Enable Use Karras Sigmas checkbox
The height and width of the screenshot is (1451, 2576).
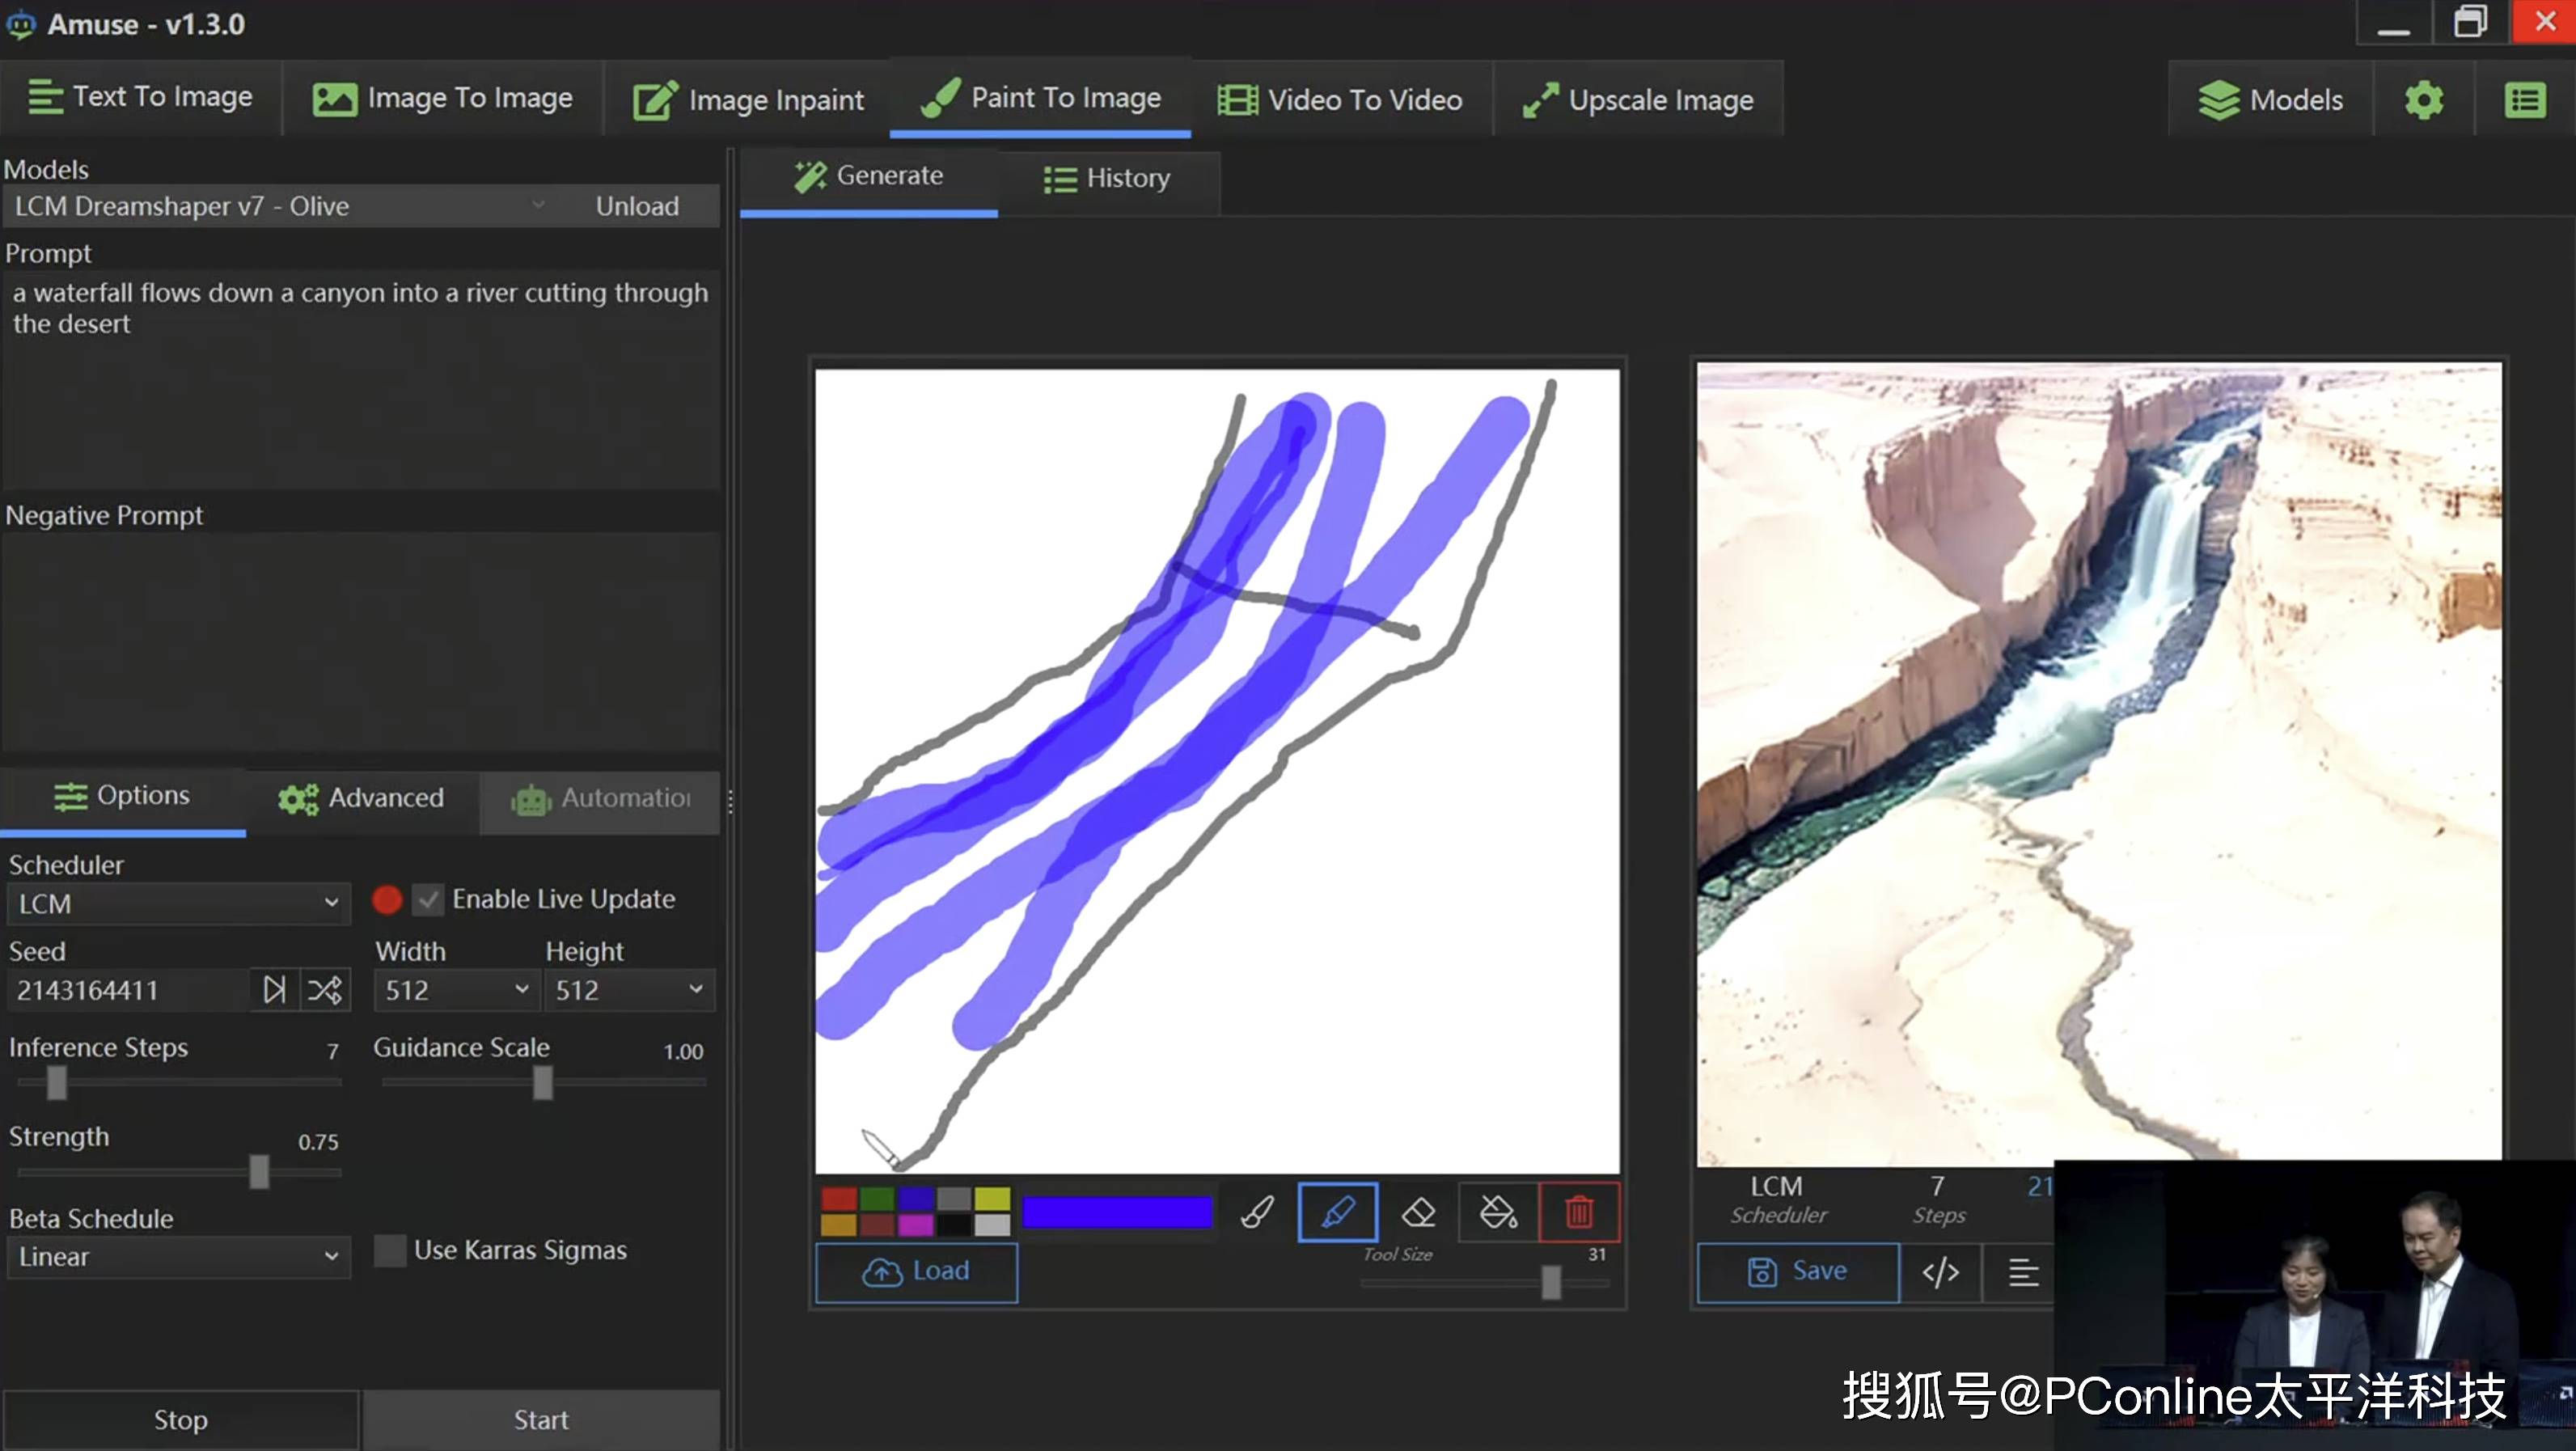click(390, 1250)
